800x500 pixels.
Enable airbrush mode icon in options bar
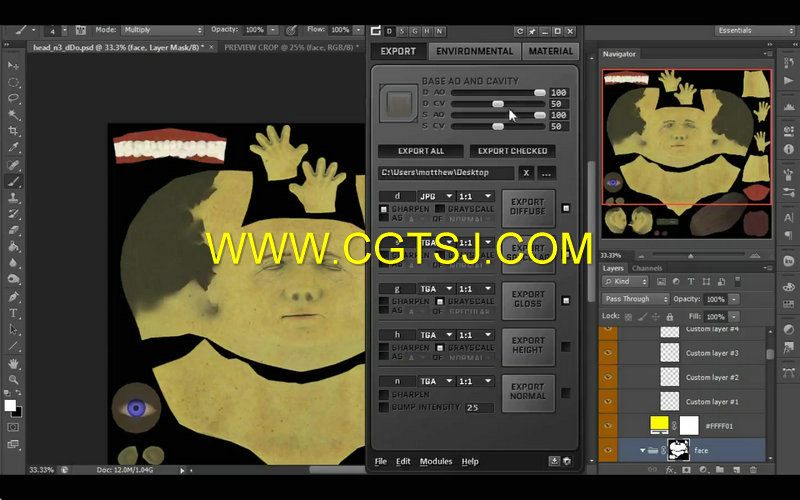[x=291, y=30]
